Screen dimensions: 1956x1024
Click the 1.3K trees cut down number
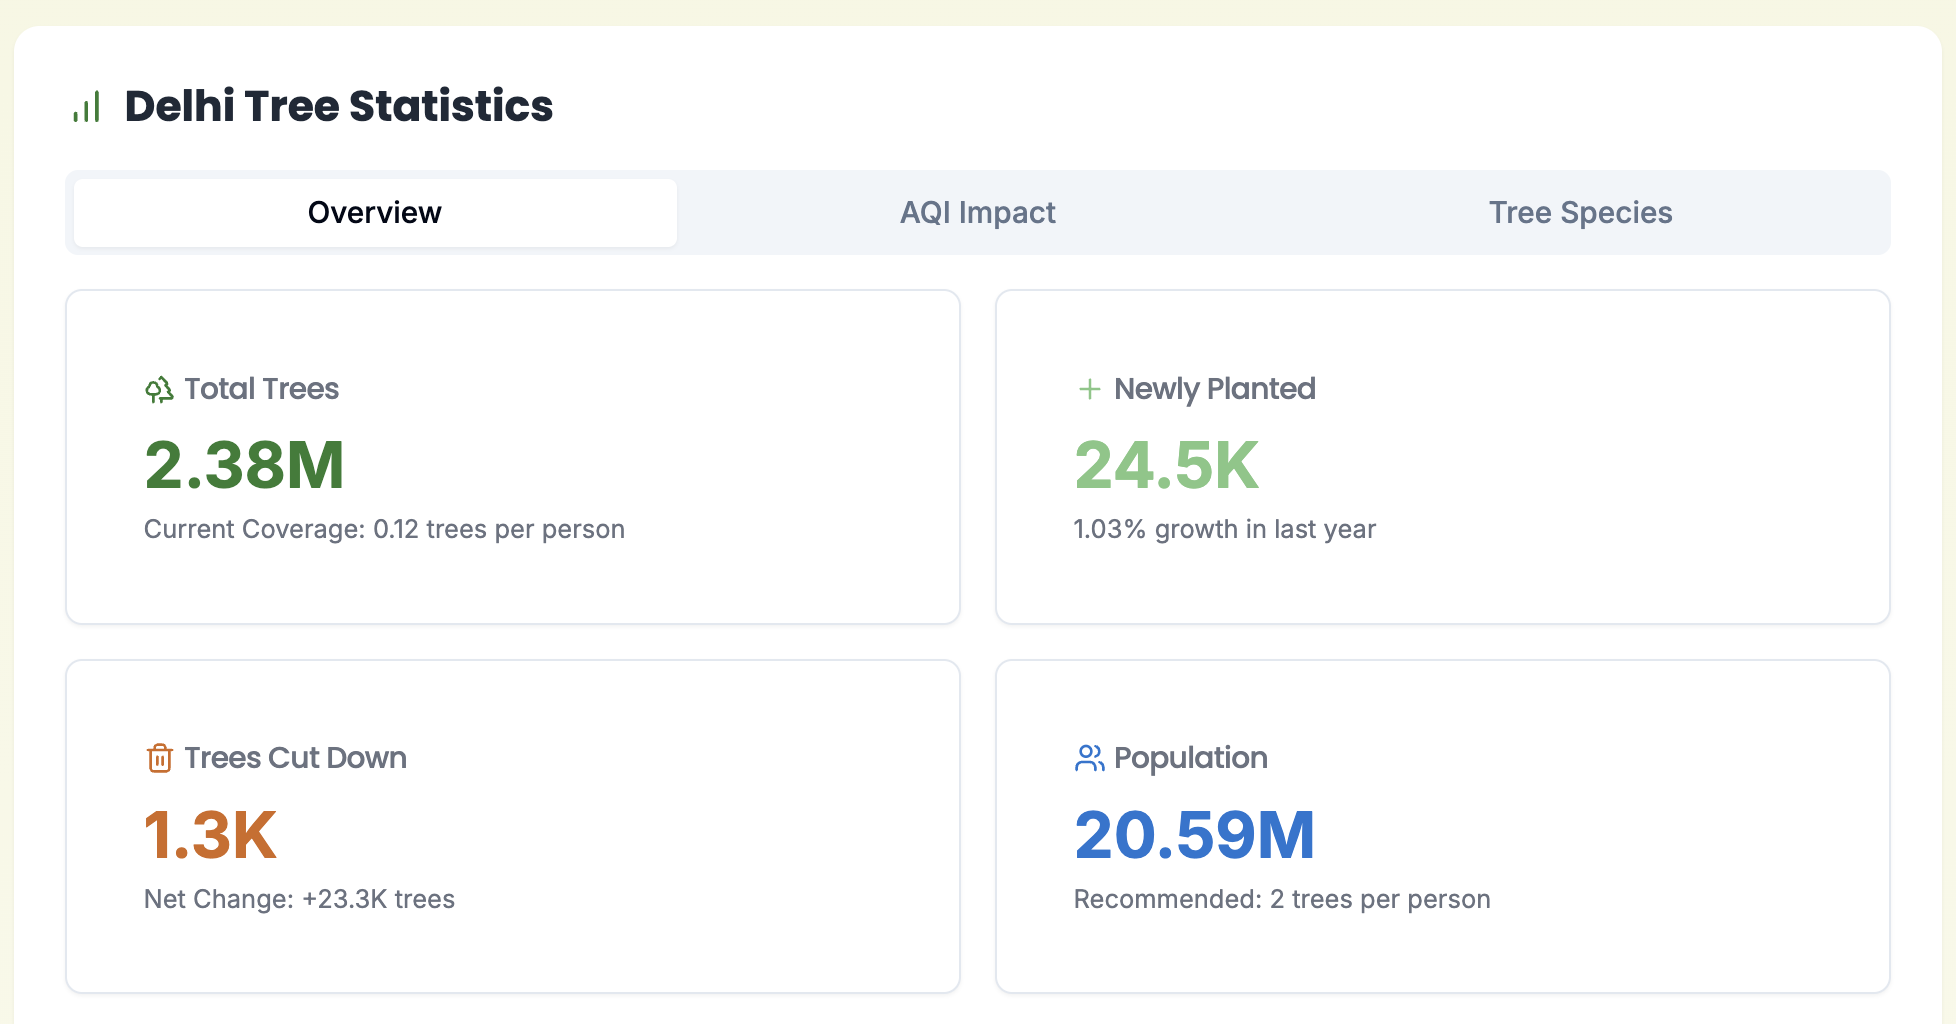[x=210, y=835]
